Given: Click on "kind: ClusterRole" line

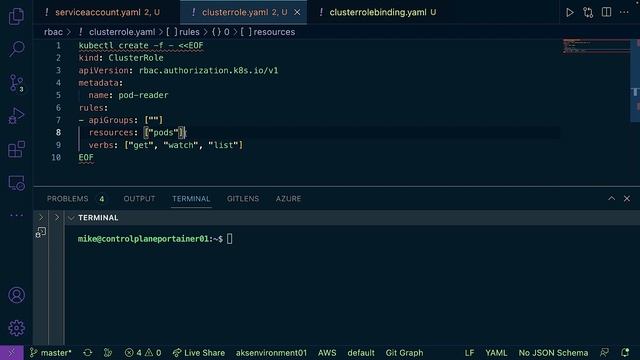Looking at the screenshot, I should click(x=121, y=58).
